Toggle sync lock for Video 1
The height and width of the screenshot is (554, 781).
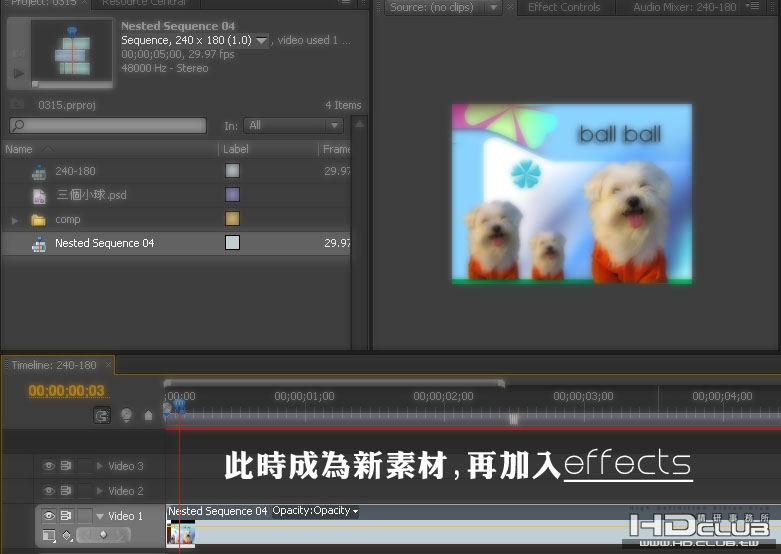(x=66, y=516)
